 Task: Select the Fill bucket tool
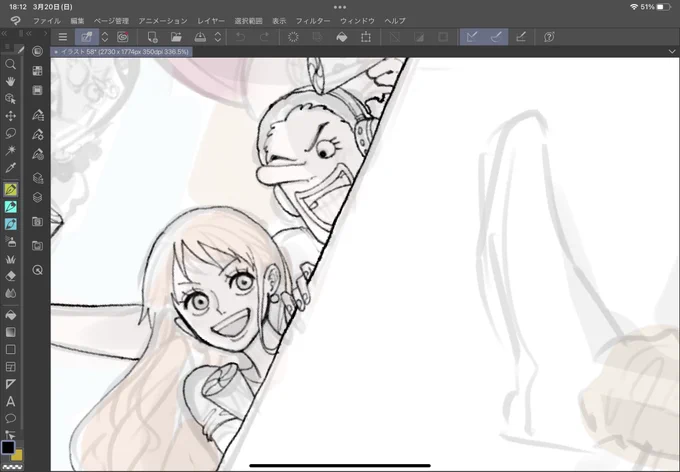click(x=10, y=315)
